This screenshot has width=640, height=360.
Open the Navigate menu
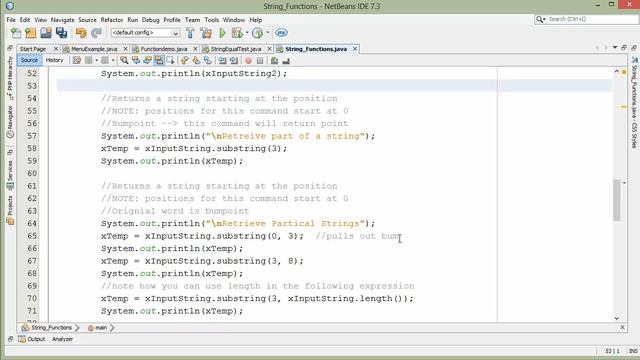(62, 20)
